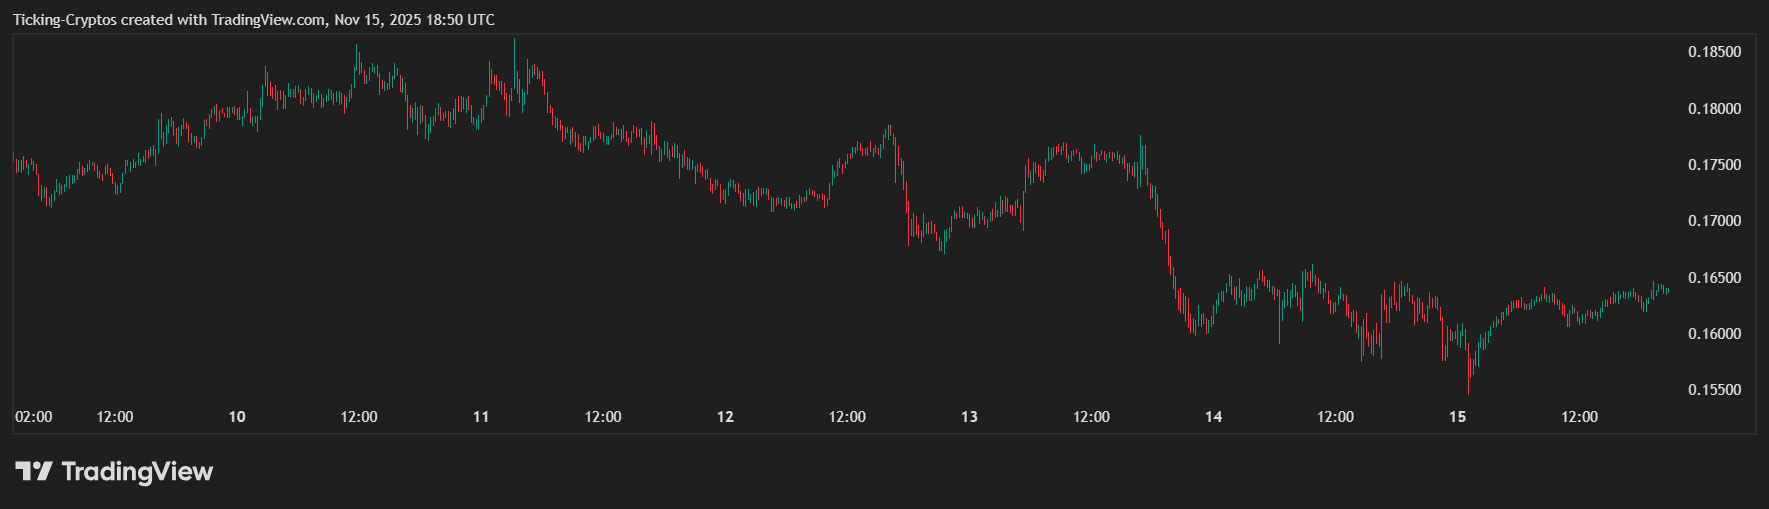Click the 0.17500 price axis label
1769x509 pixels.
click(1714, 165)
